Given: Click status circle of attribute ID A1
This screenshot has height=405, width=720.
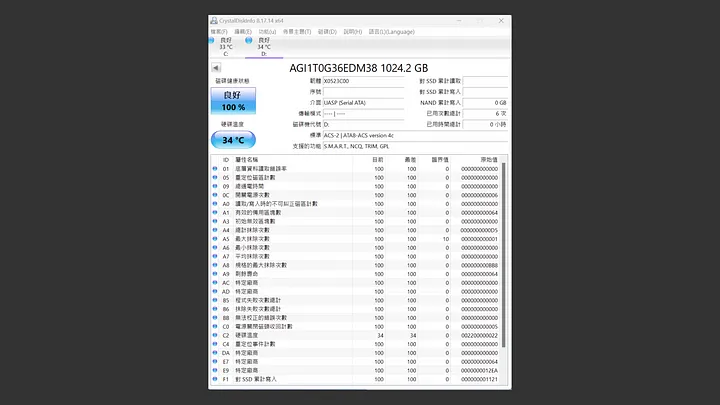Looking at the screenshot, I should click(215, 212).
